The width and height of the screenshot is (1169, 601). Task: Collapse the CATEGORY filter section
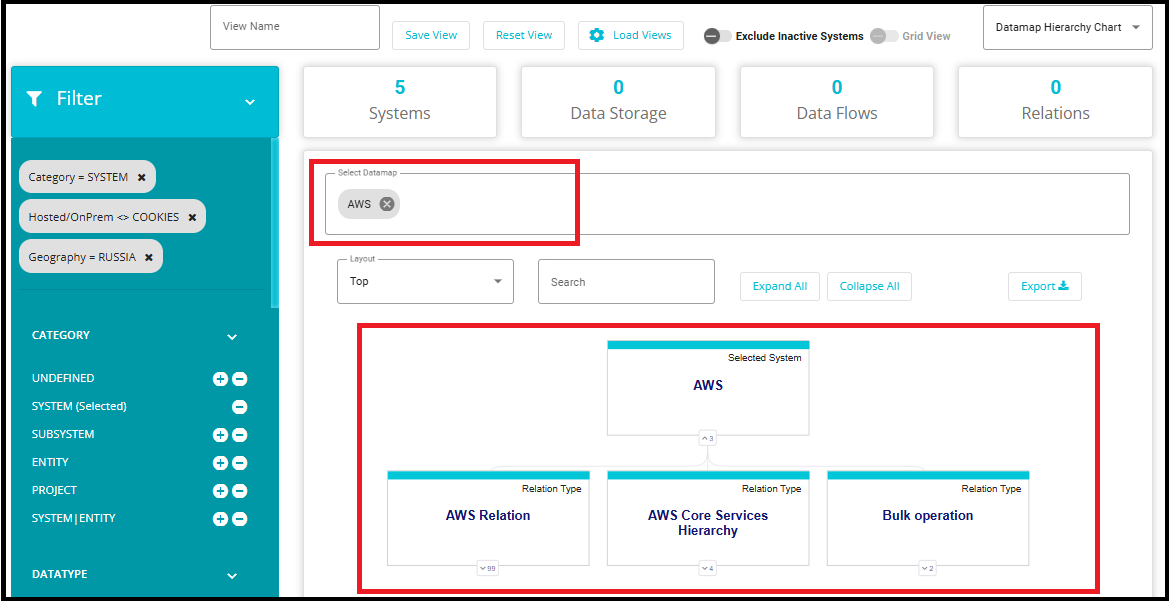tap(232, 337)
